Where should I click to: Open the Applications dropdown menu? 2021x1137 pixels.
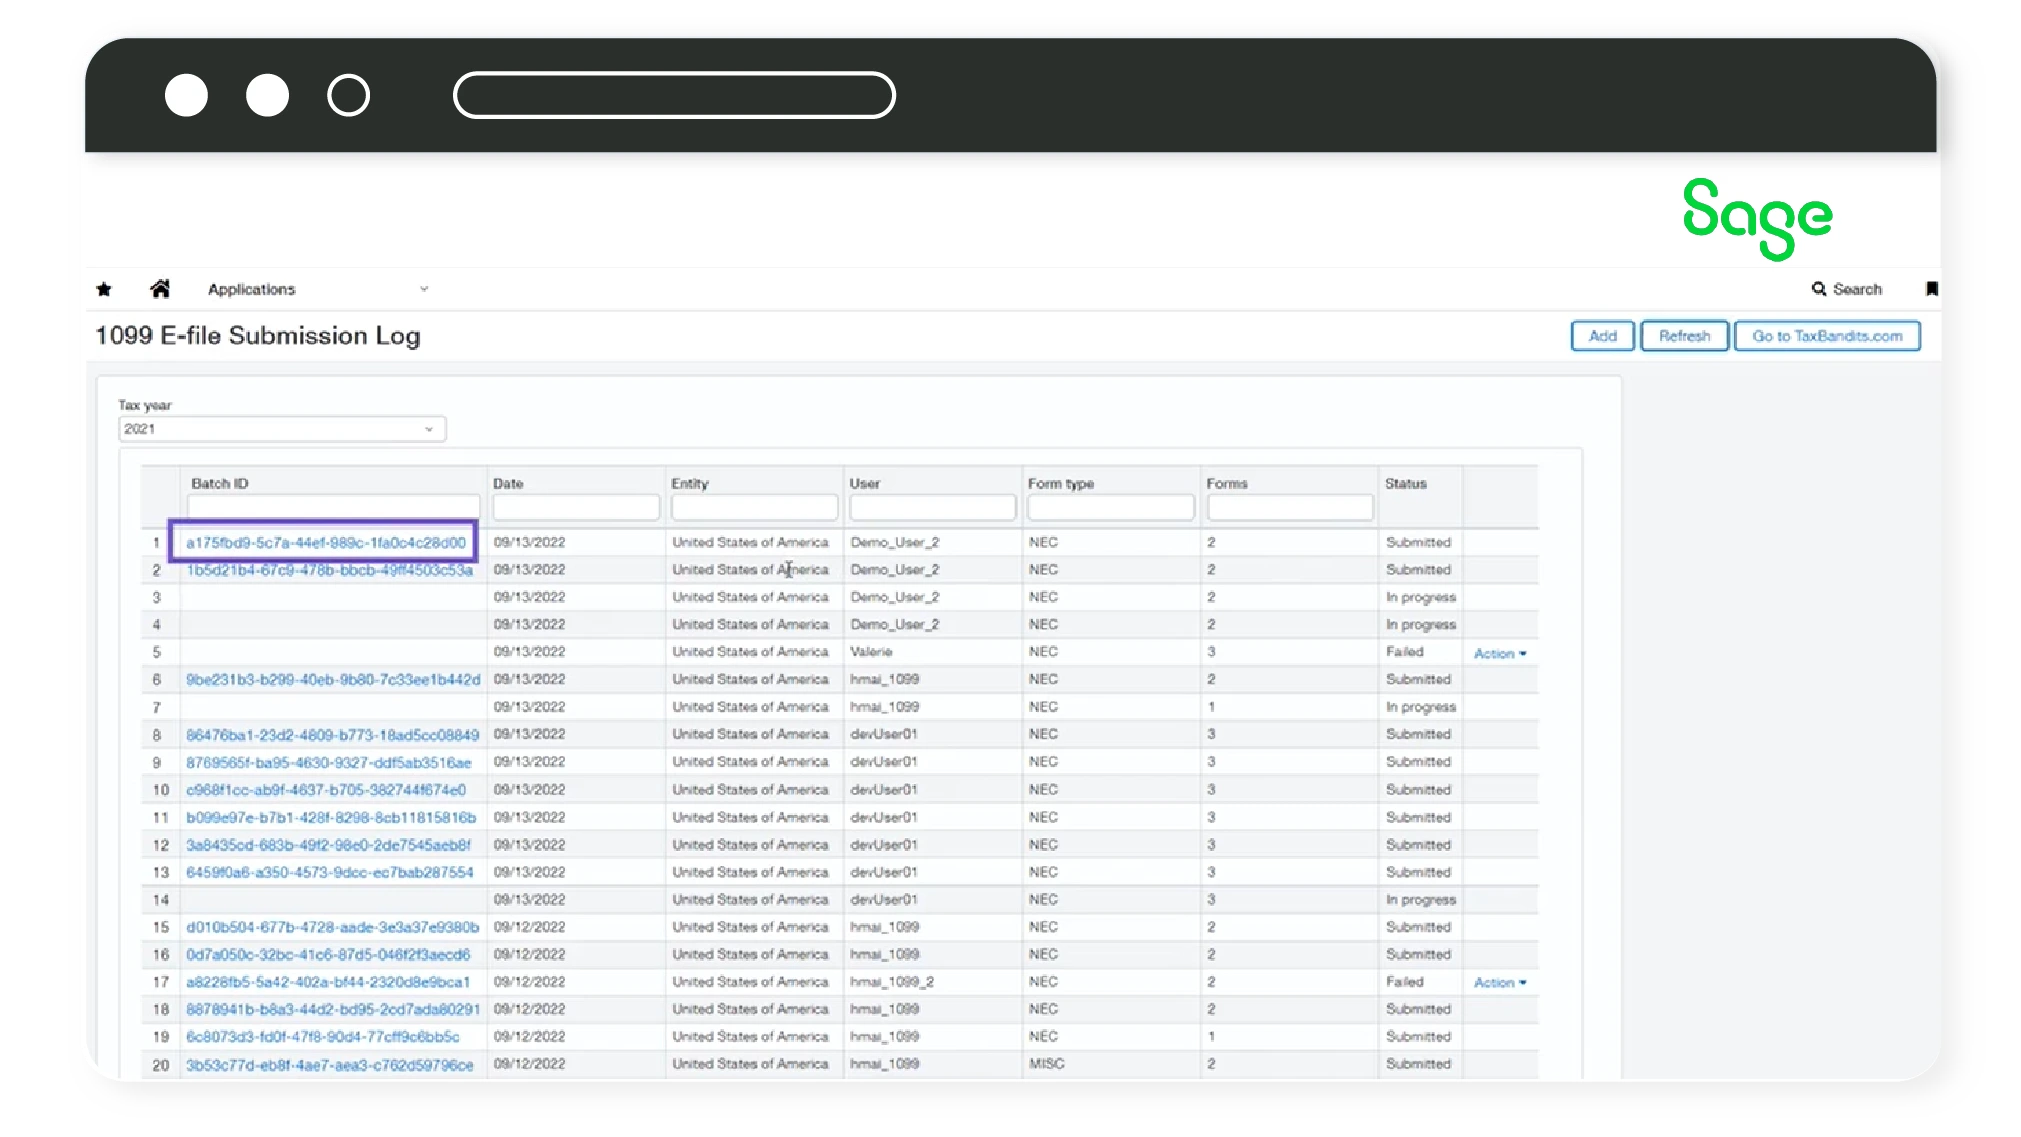pos(318,289)
